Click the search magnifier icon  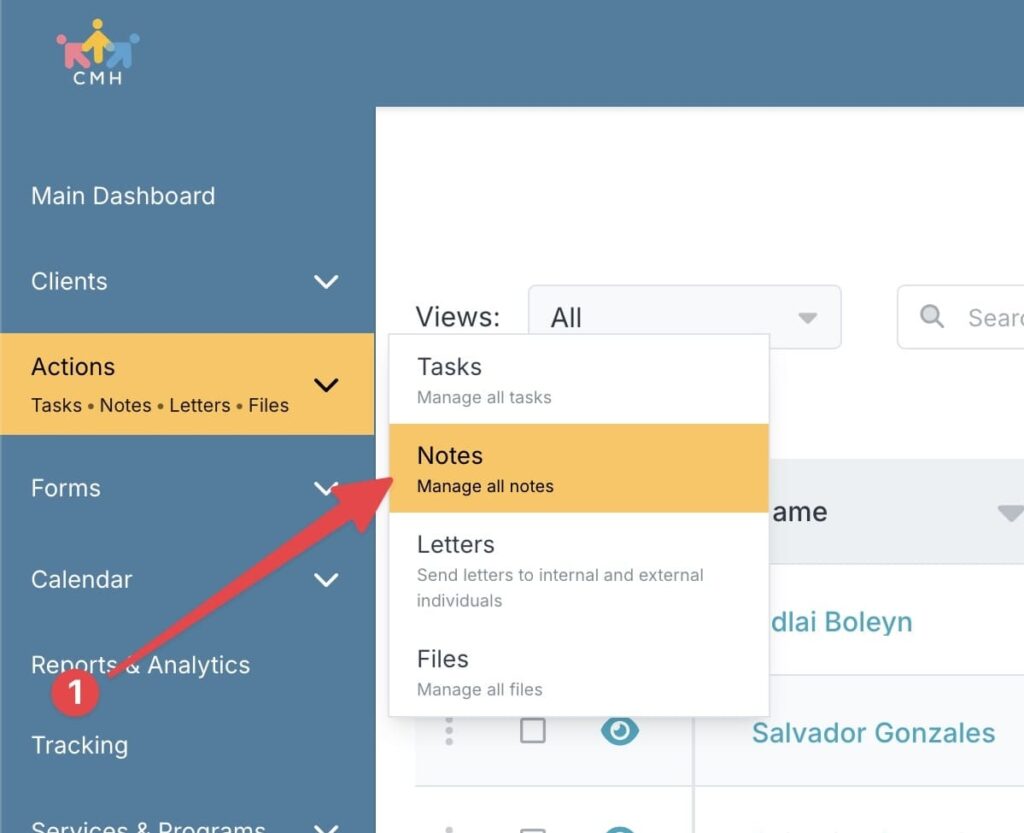tap(932, 317)
